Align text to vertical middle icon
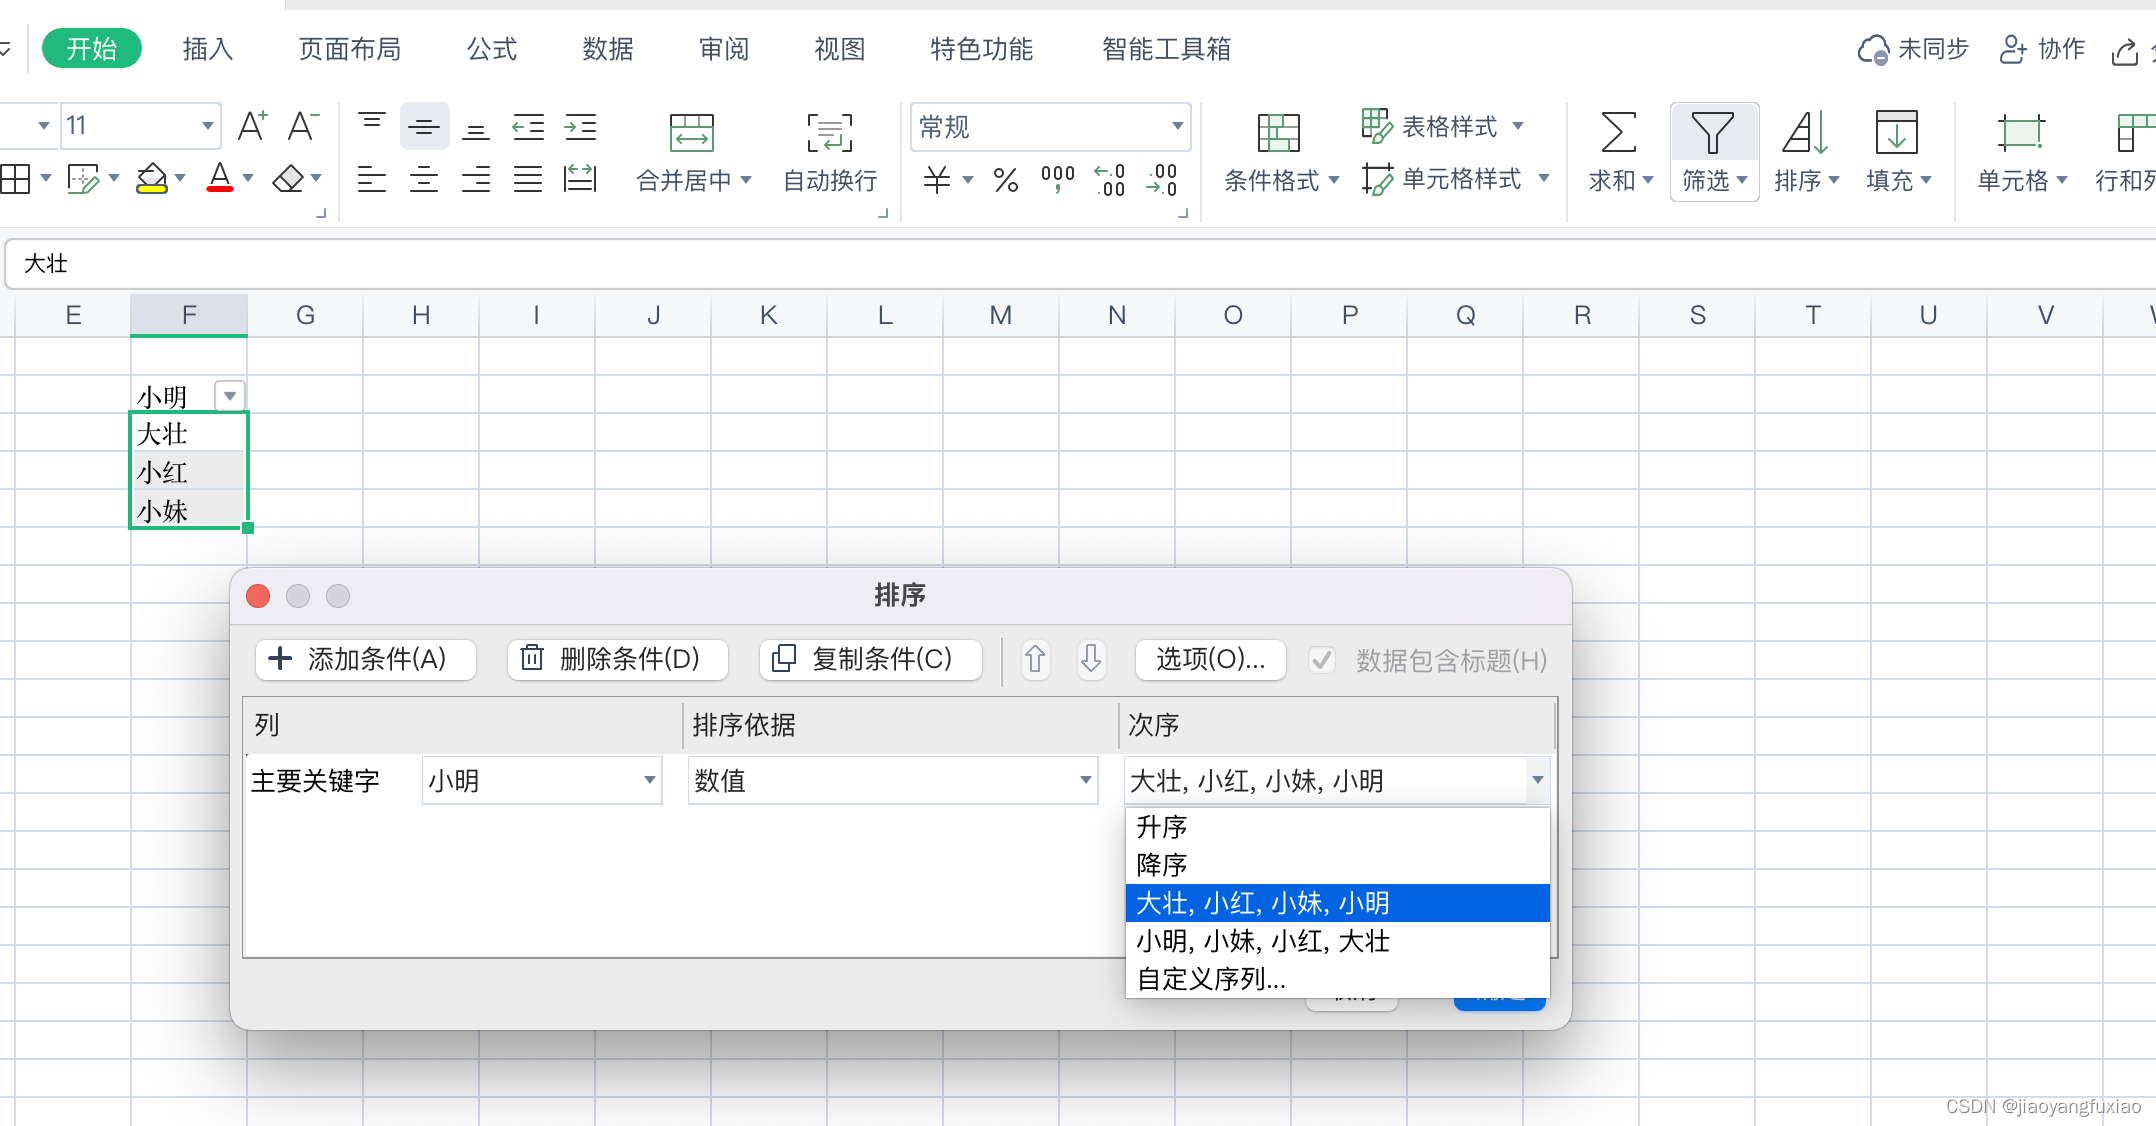 (424, 126)
